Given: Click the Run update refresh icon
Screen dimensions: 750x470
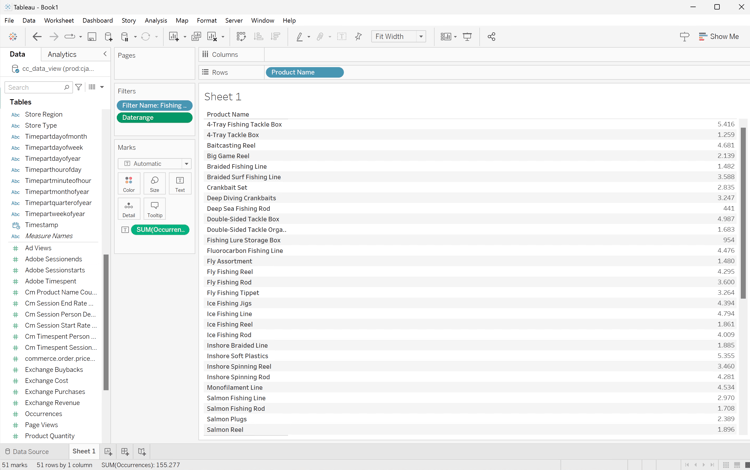Looking at the screenshot, I should click(145, 37).
